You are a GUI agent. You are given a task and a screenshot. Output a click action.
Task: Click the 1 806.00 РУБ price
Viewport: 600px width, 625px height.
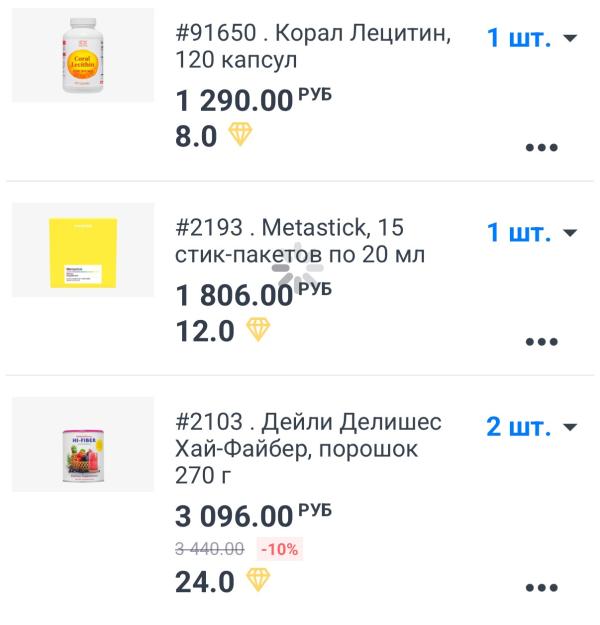click(x=253, y=294)
